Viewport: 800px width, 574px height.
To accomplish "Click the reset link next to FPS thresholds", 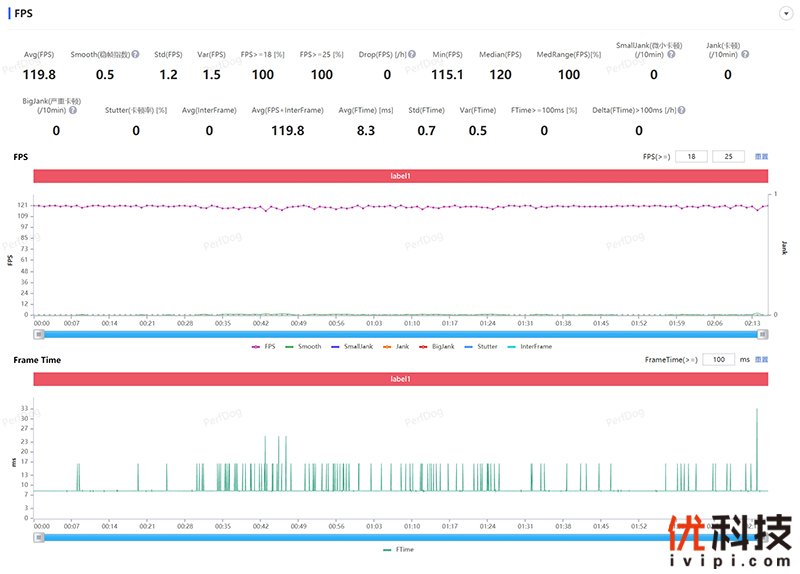I will (761, 157).
